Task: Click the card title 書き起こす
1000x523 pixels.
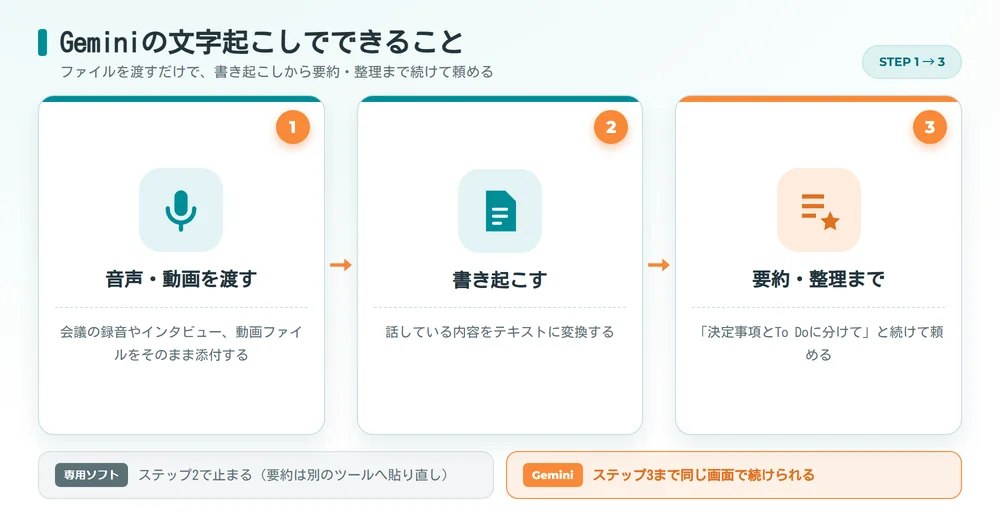Action: point(500,279)
